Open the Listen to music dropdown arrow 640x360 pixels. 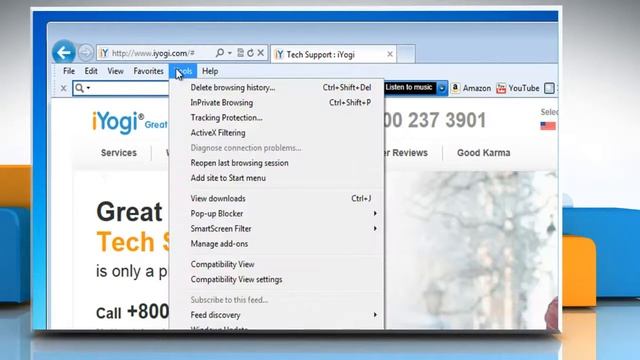(x=442, y=88)
